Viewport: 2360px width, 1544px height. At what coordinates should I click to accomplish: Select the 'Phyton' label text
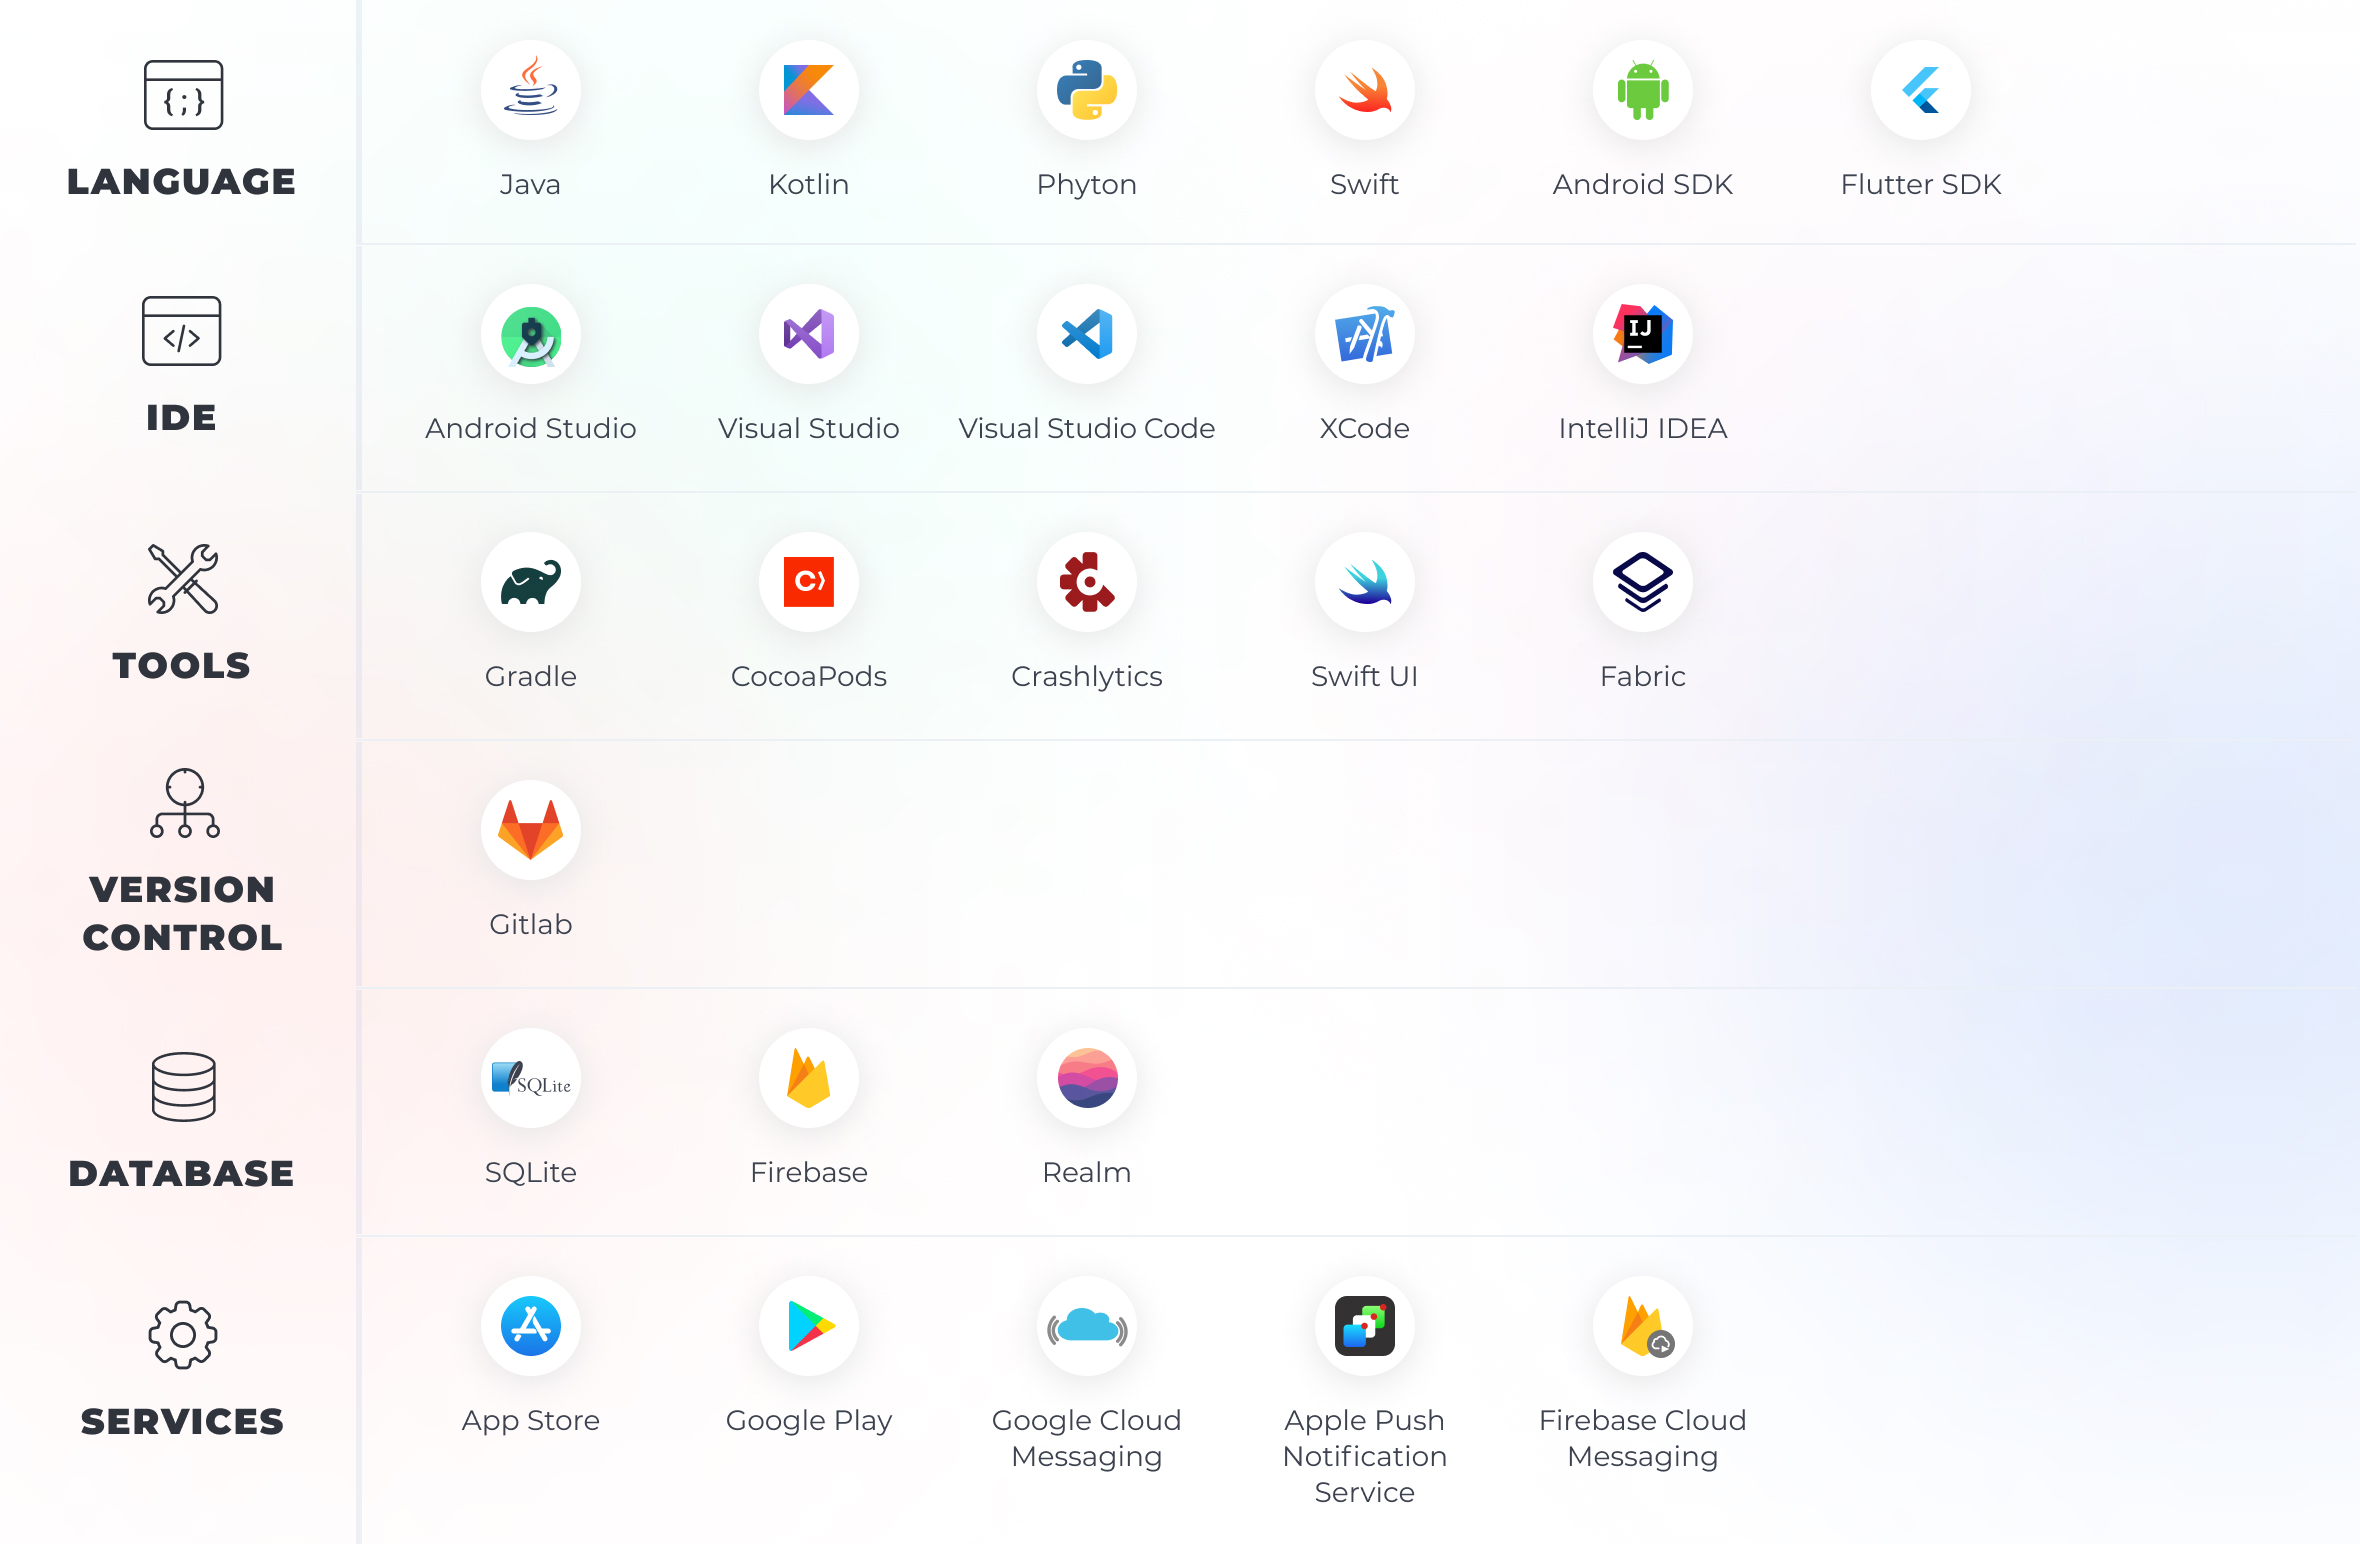coord(1087,186)
